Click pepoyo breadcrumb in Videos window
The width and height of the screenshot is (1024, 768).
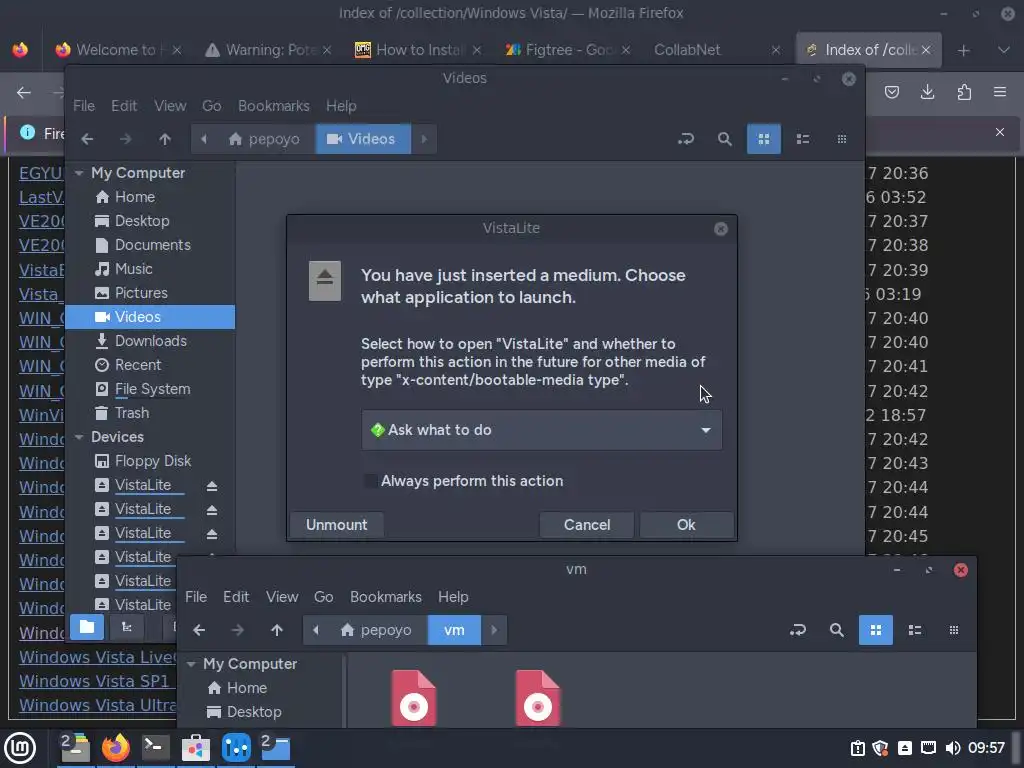pos(264,139)
